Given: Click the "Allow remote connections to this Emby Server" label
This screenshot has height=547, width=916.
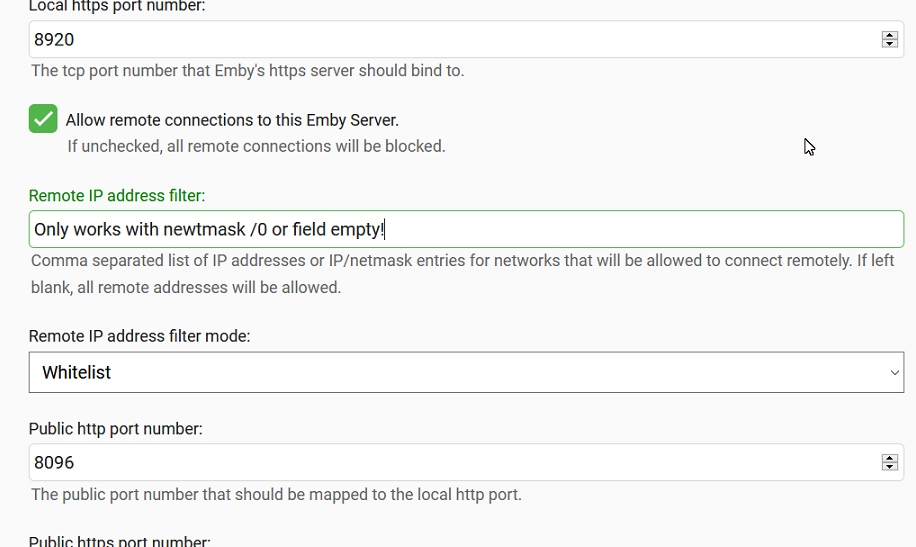Looking at the screenshot, I should [x=232, y=120].
